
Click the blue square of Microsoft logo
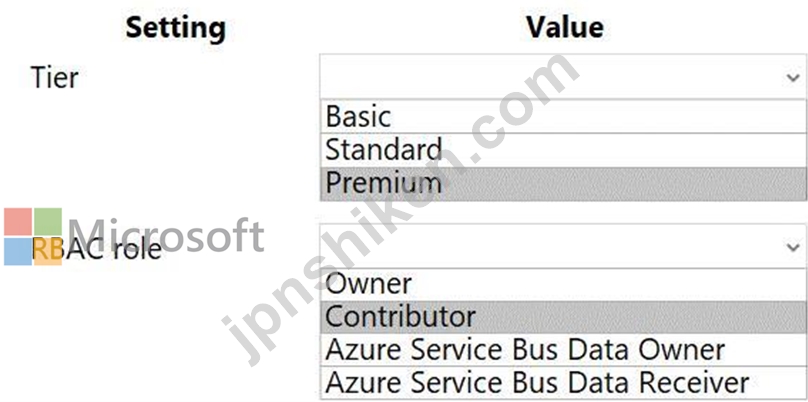tap(18, 252)
